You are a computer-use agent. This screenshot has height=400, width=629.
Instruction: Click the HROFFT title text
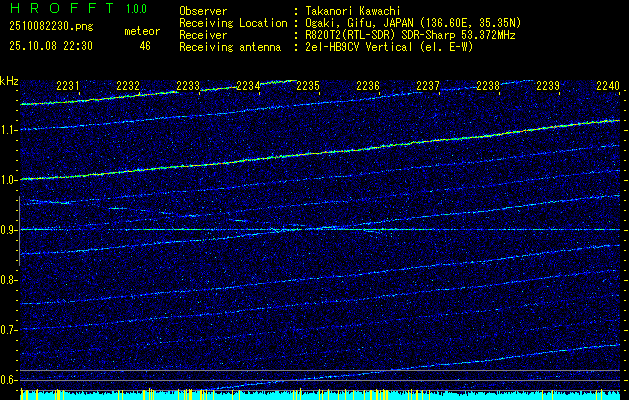(59, 9)
